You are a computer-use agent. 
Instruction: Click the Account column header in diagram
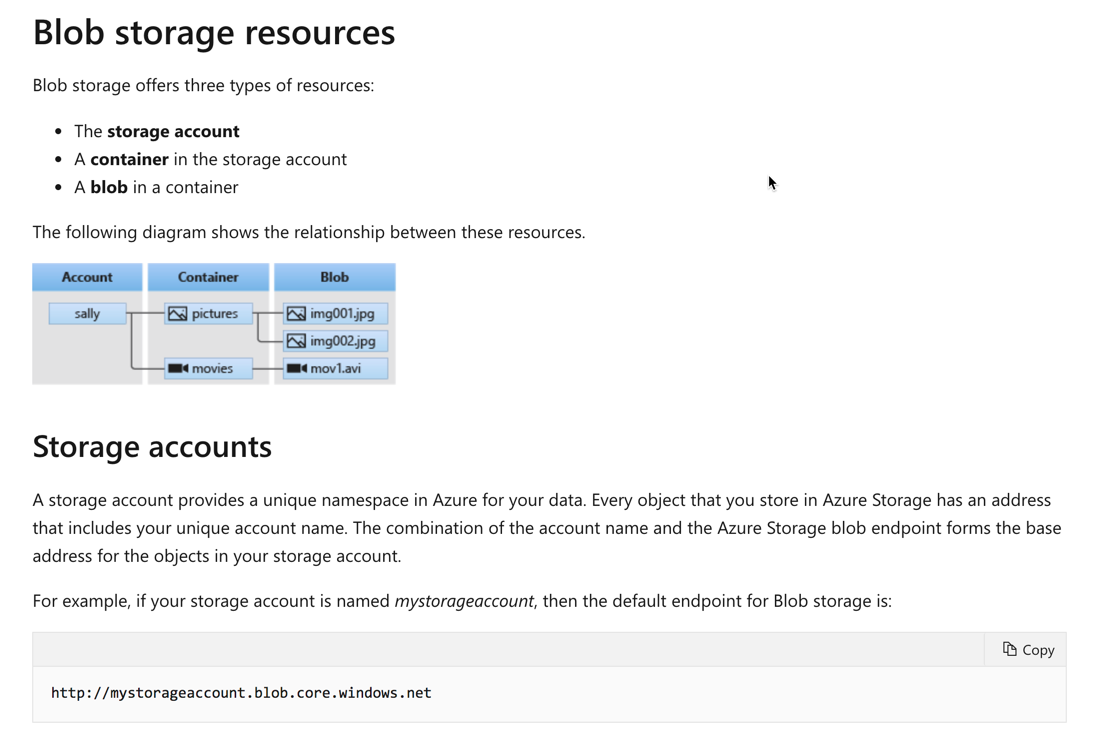tap(87, 277)
